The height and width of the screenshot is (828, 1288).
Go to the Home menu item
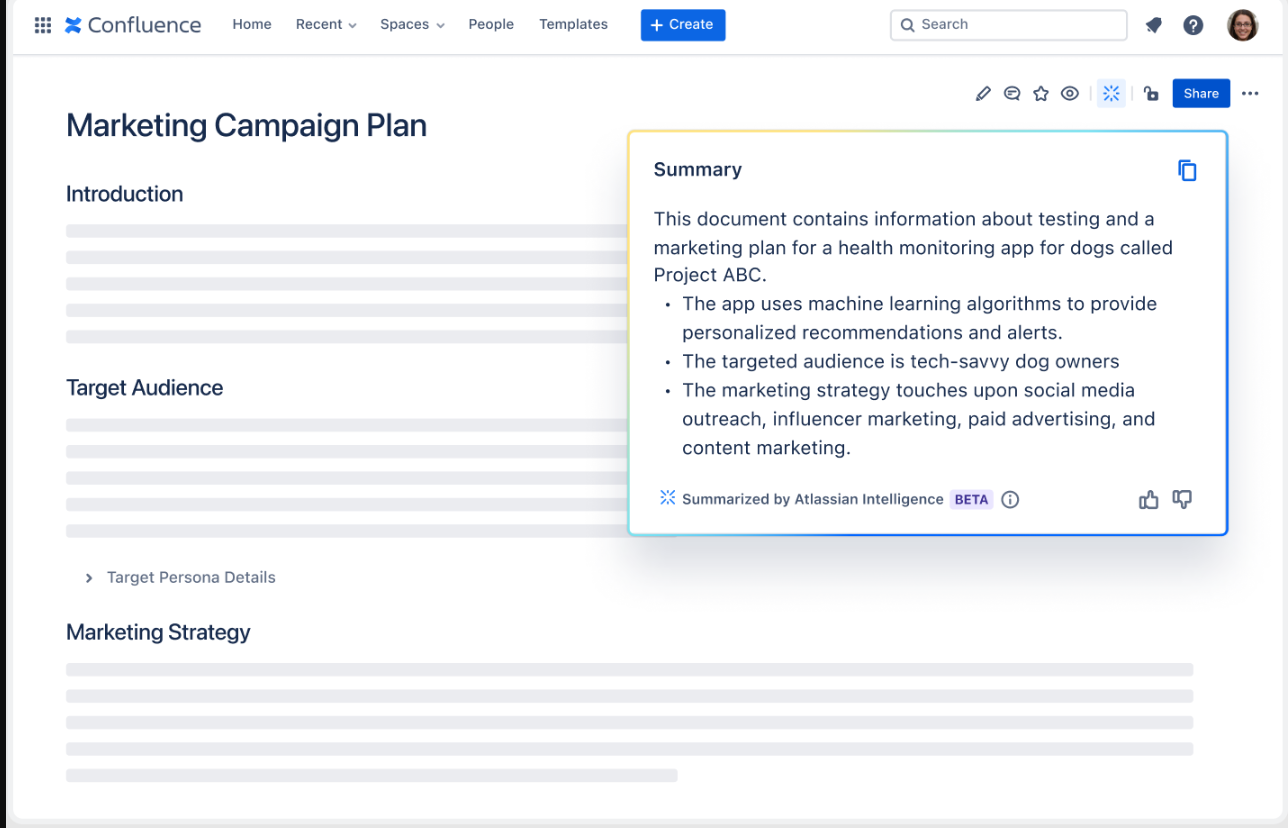pyautogui.click(x=252, y=25)
